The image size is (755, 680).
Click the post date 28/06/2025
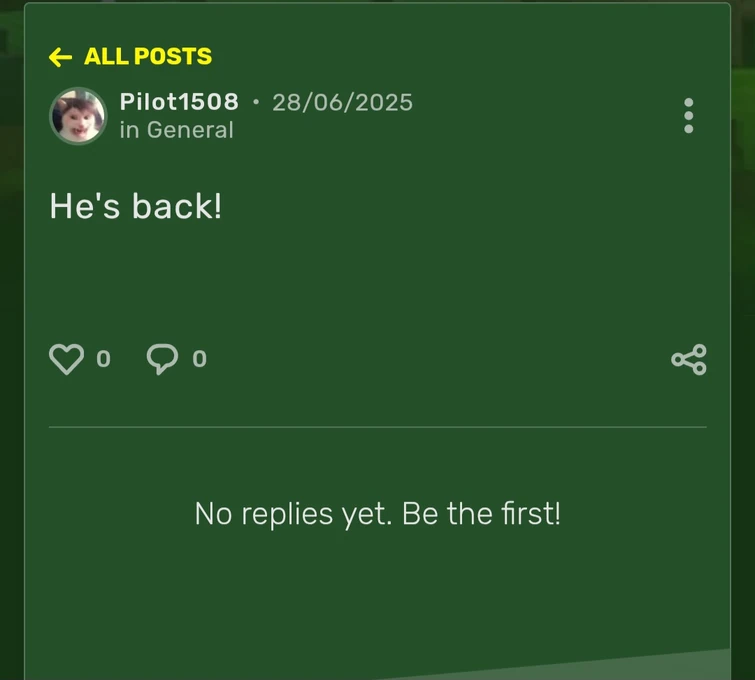pos(342,102)
